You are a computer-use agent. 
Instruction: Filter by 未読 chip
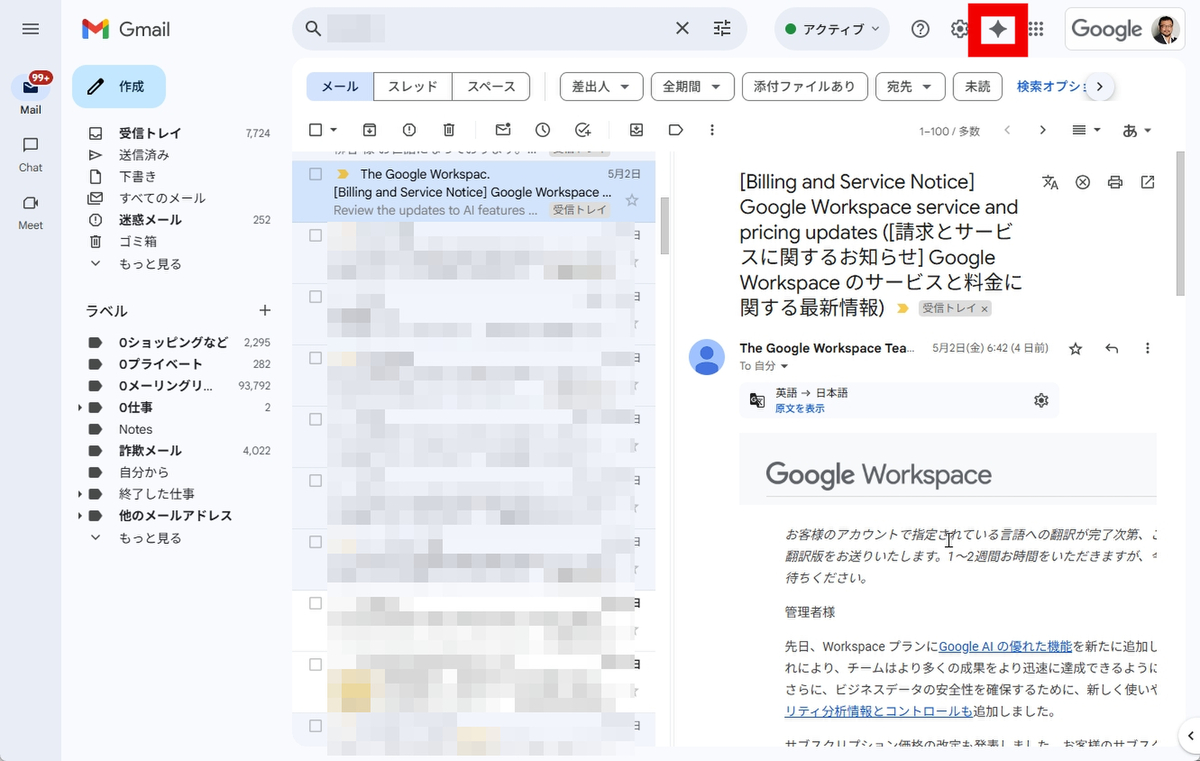pyautogui.click(x=978, y=87)
